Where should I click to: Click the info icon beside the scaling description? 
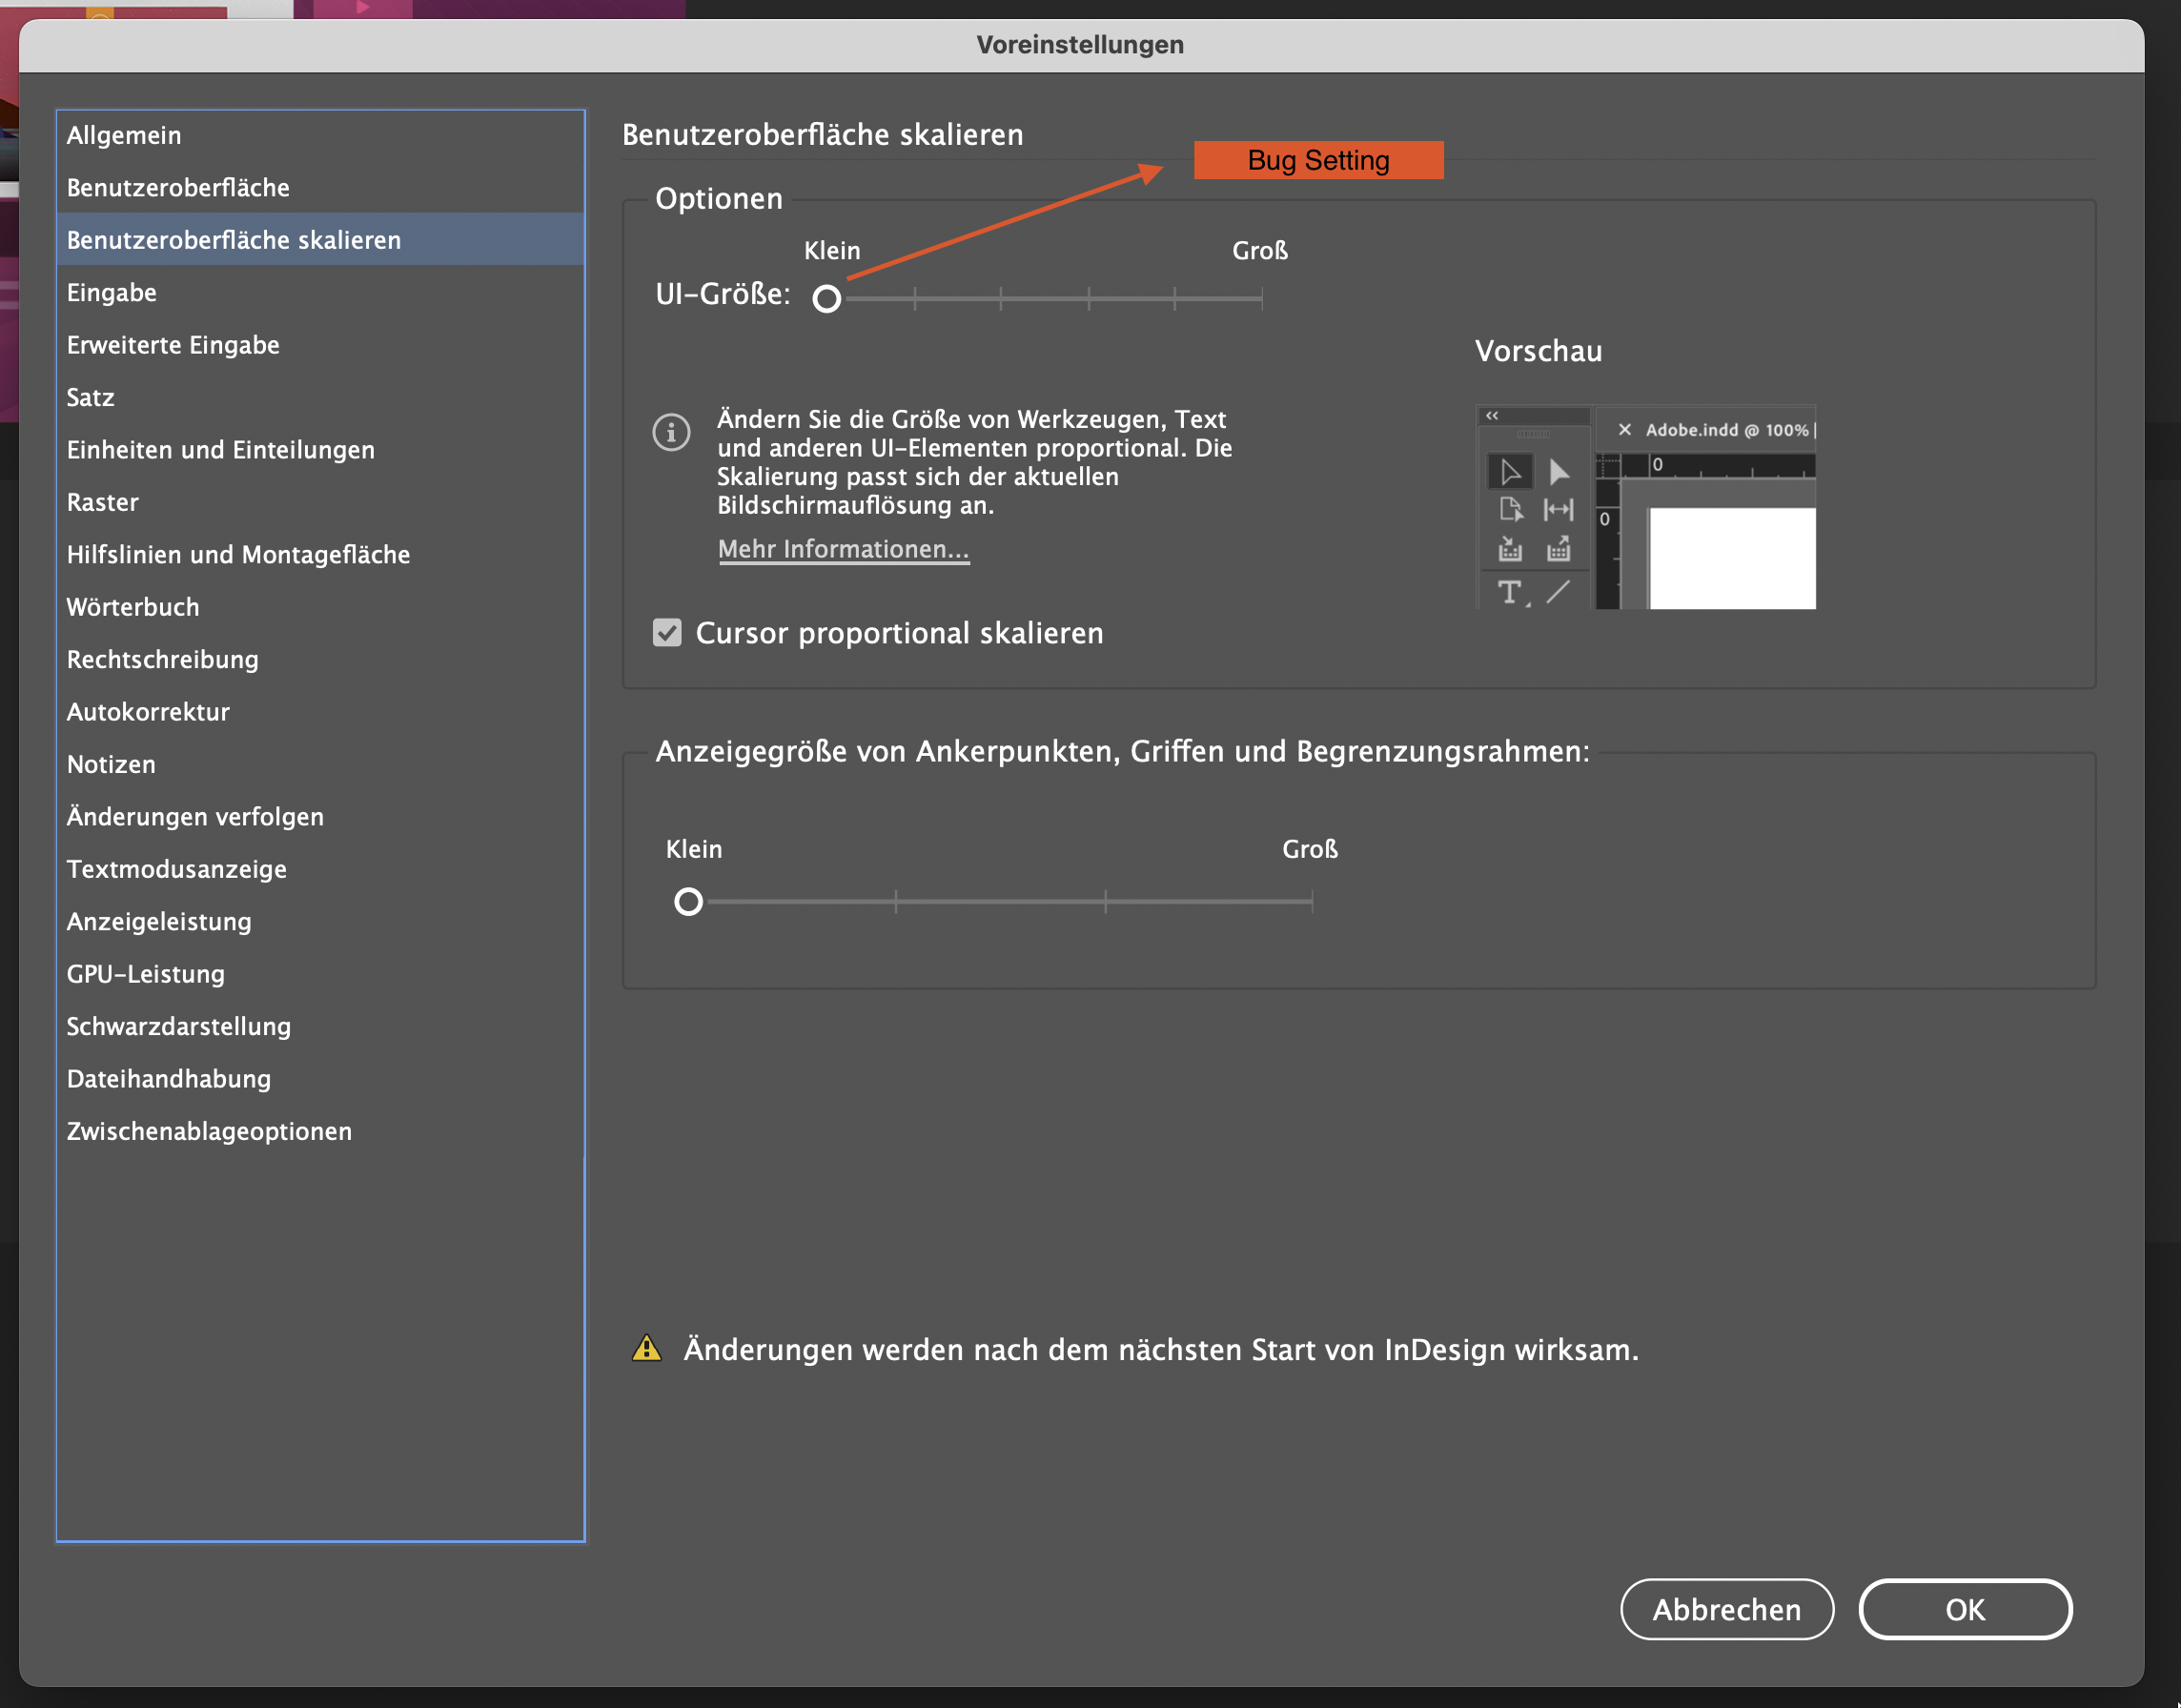pos(671,432)
